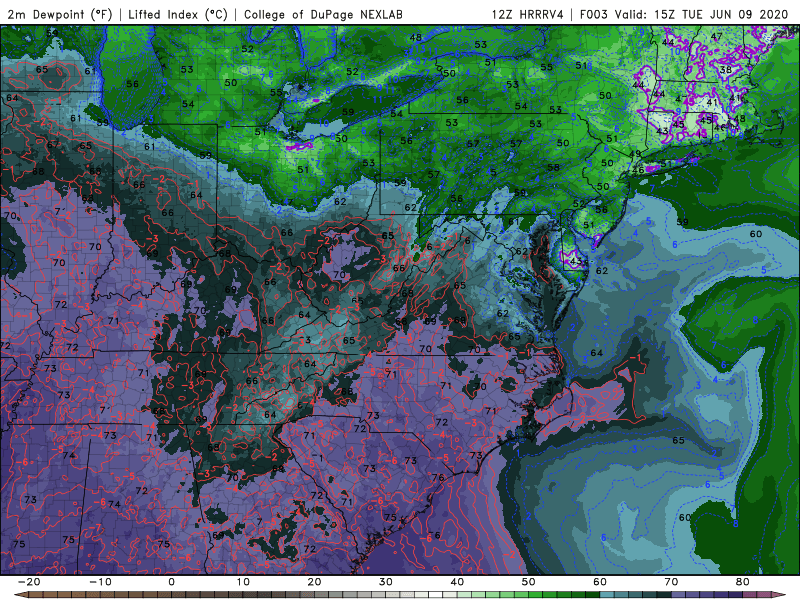Screen dimensions: 800x600
Task: Click the 10 tick label on the color scale
Action: tap(243, 582)
